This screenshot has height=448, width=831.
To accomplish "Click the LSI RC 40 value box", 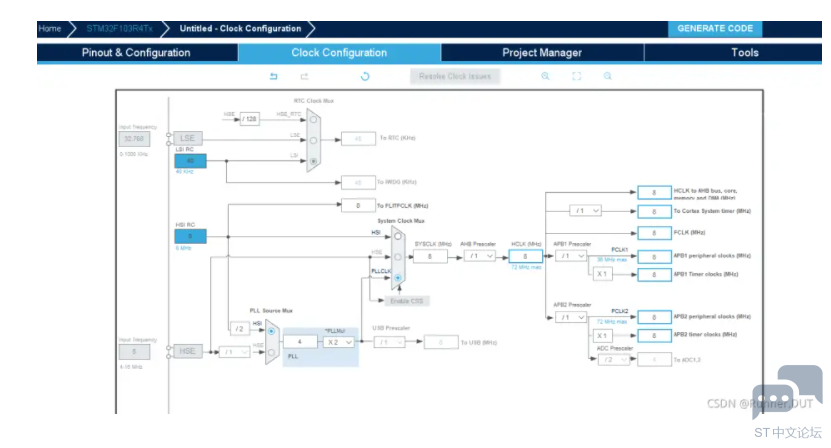I will [x=190, y=161].
